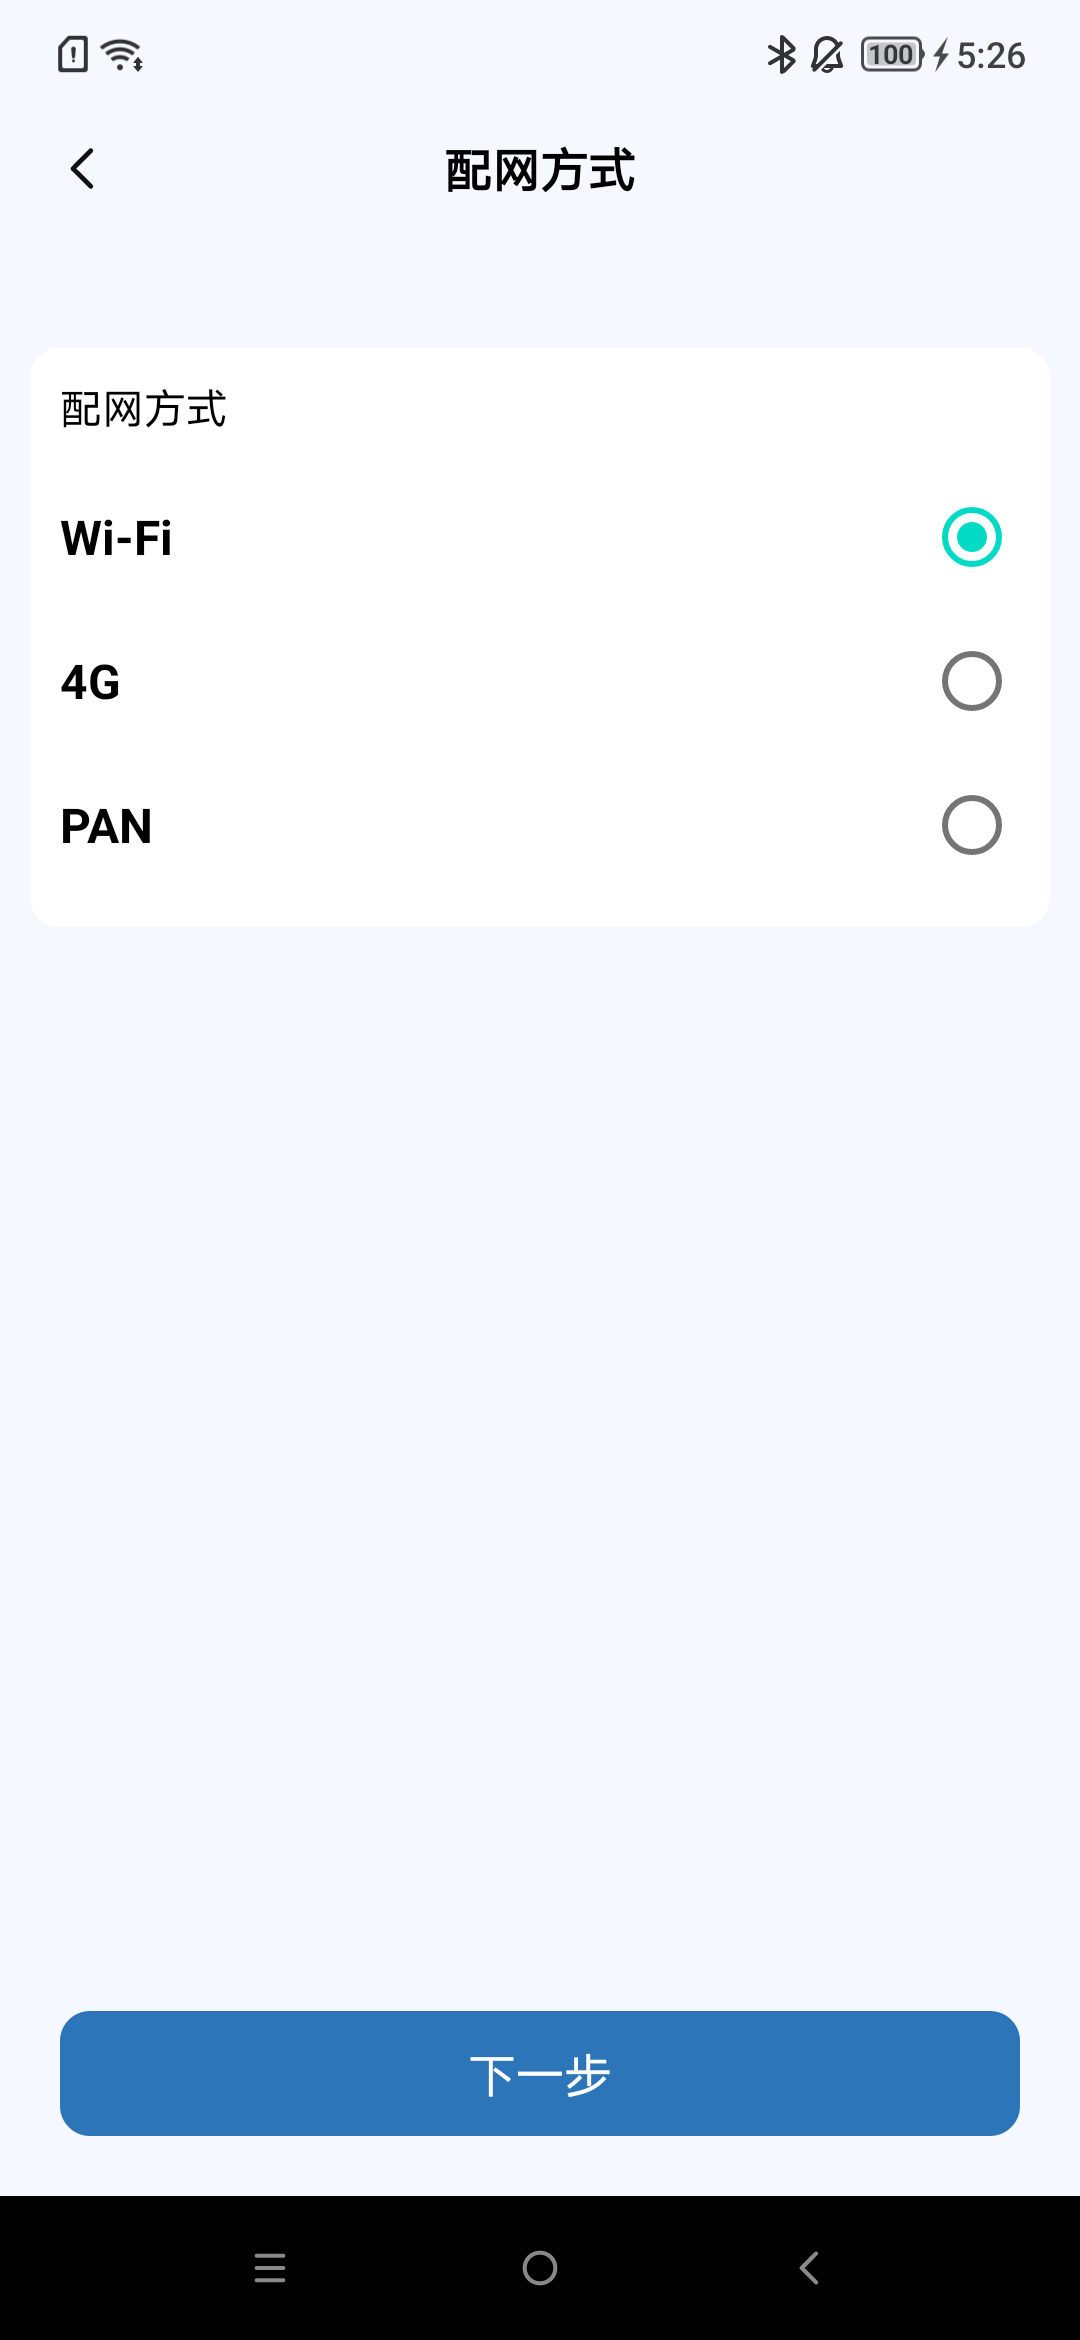Screen dimensions: 1080x2340
Task: Open the recent apps navigation icon
Action: (x=270, y=2268)
